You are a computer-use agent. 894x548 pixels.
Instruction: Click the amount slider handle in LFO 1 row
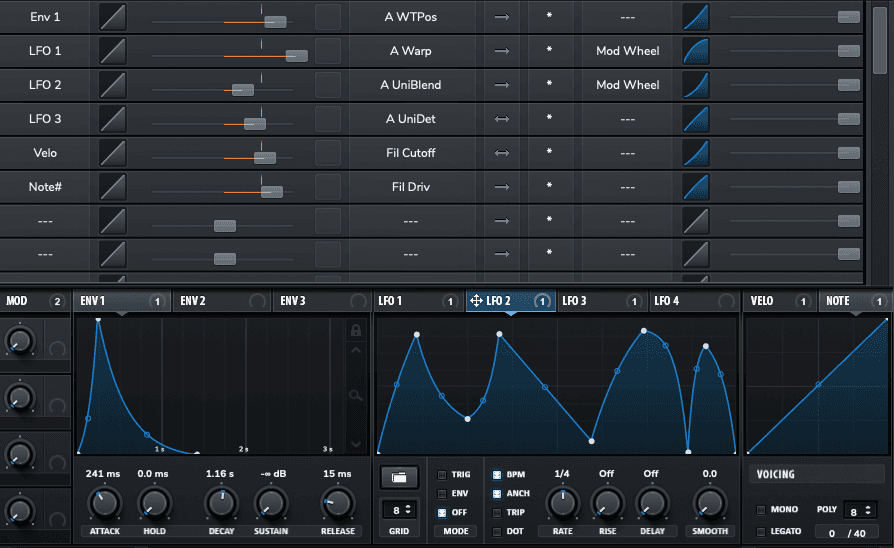[296, 55]
